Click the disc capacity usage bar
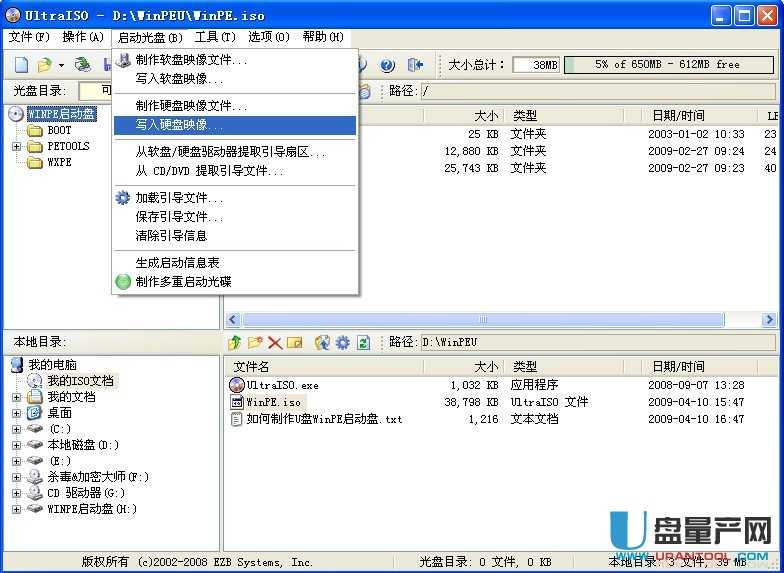 click(x=669, y=65)
